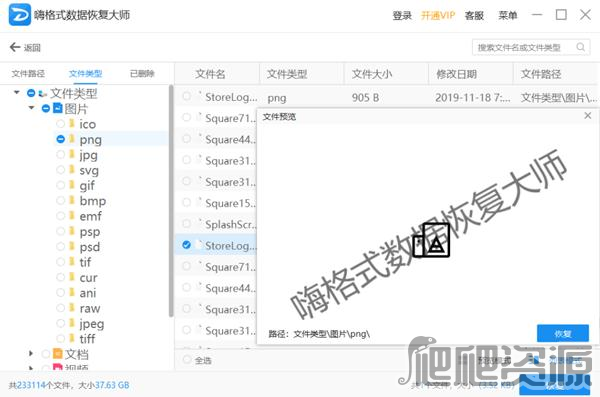Close the file preview dialog
Image resolution: width=600 pixels, height=397 pixels.
pos(588,116)
